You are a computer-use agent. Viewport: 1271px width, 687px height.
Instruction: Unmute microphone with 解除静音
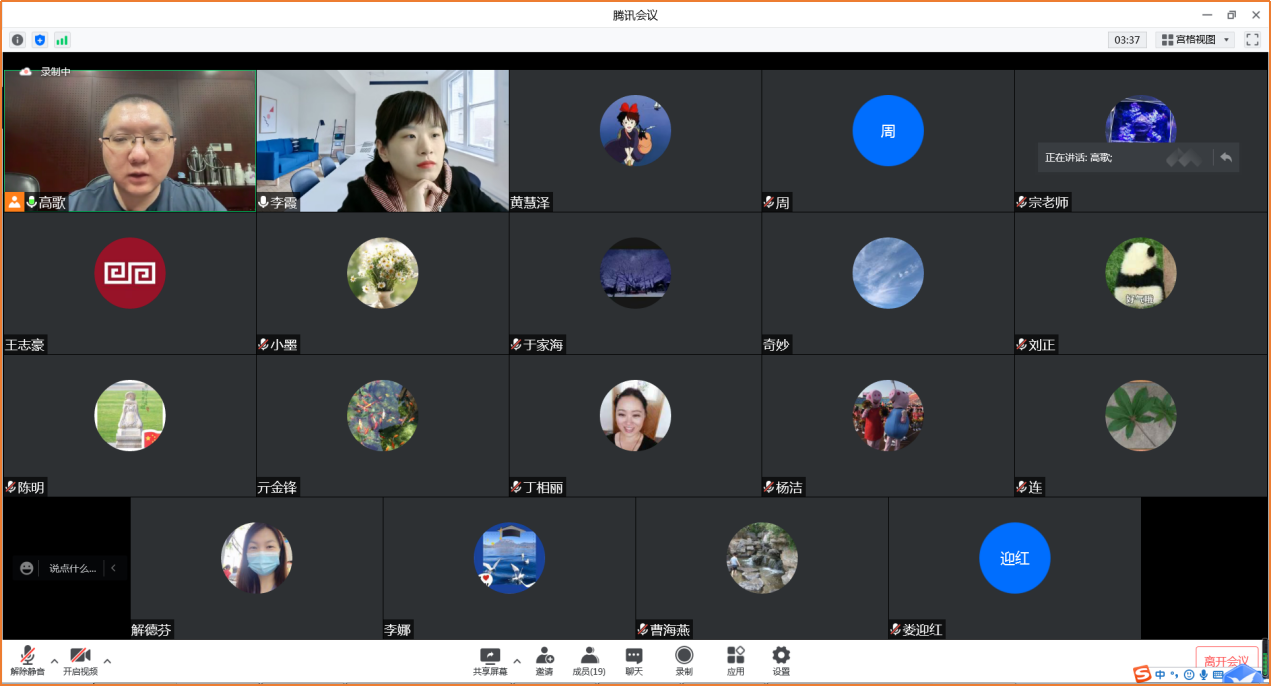pos(28,661)
